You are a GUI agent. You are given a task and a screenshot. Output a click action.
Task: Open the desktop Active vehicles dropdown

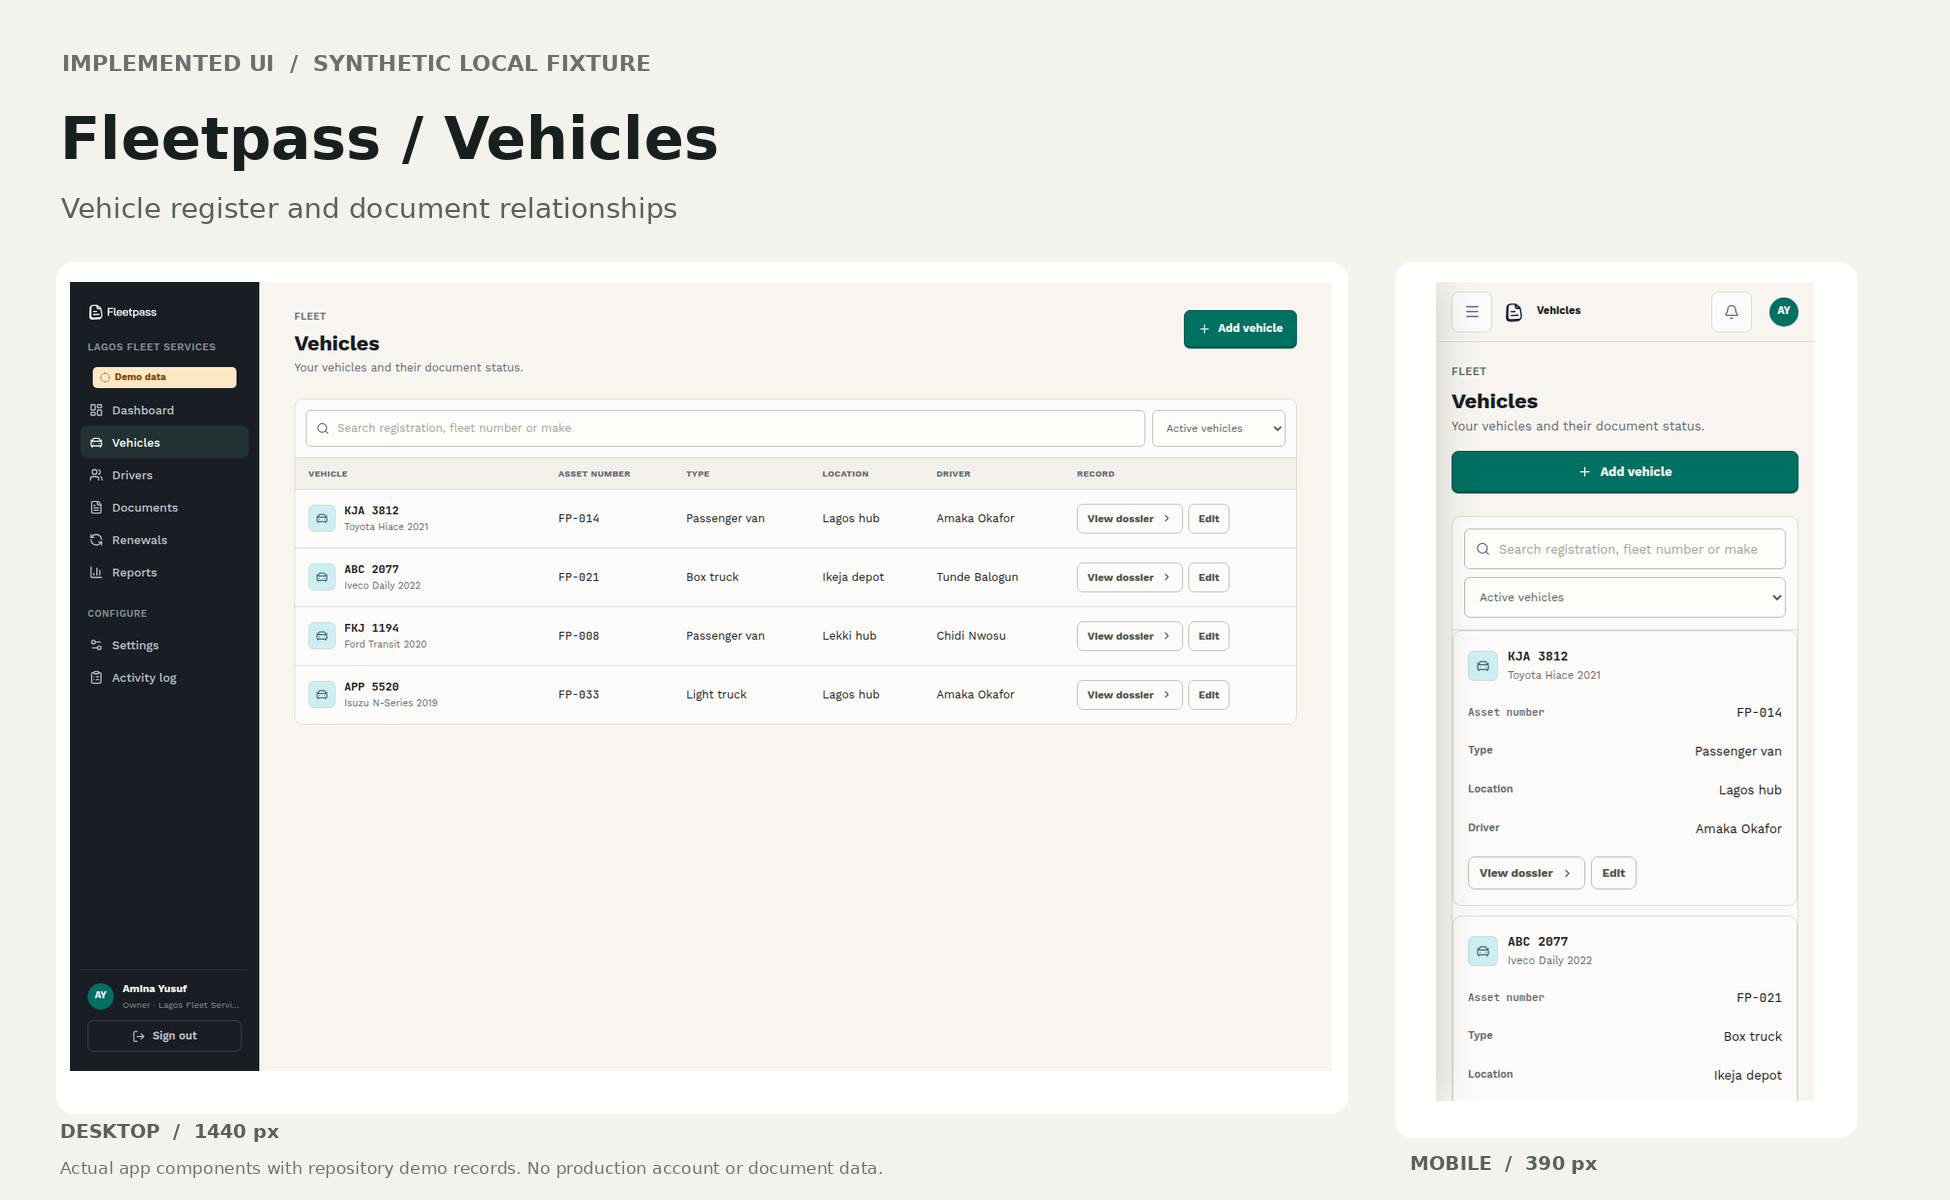1218,428
